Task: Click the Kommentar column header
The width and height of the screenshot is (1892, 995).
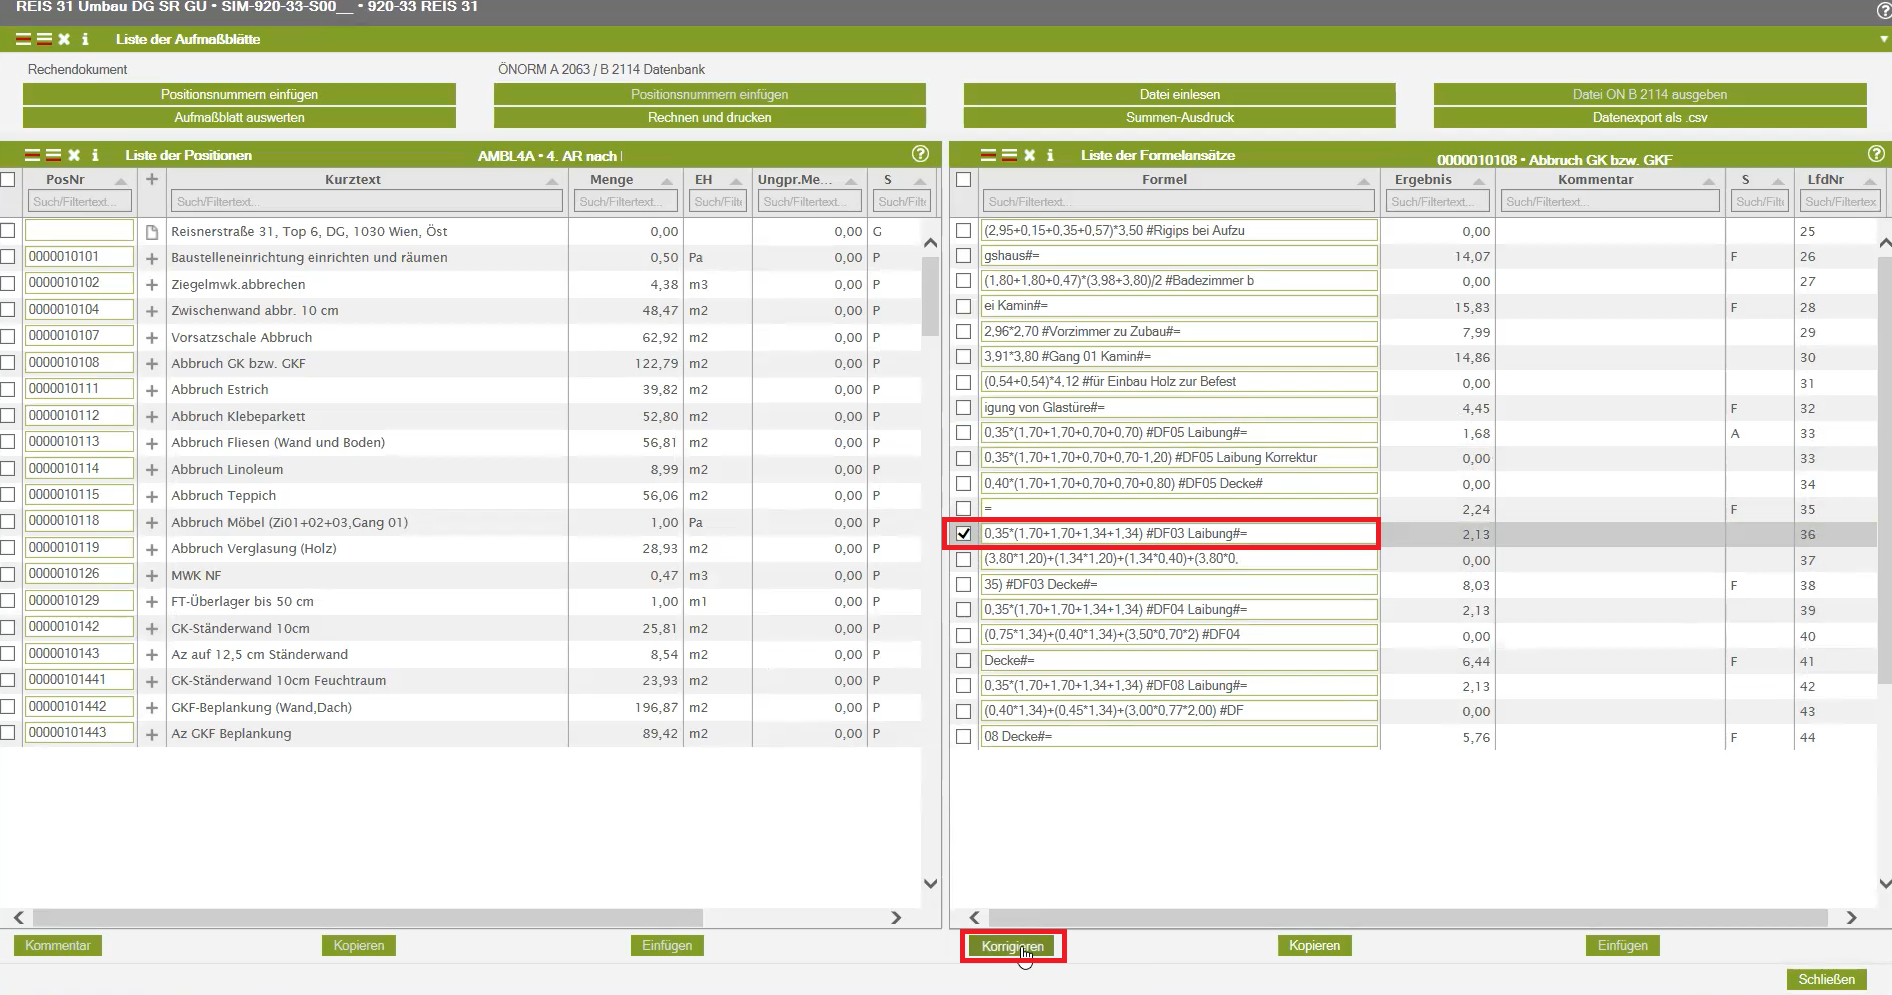Action: tap(1595, 180)
